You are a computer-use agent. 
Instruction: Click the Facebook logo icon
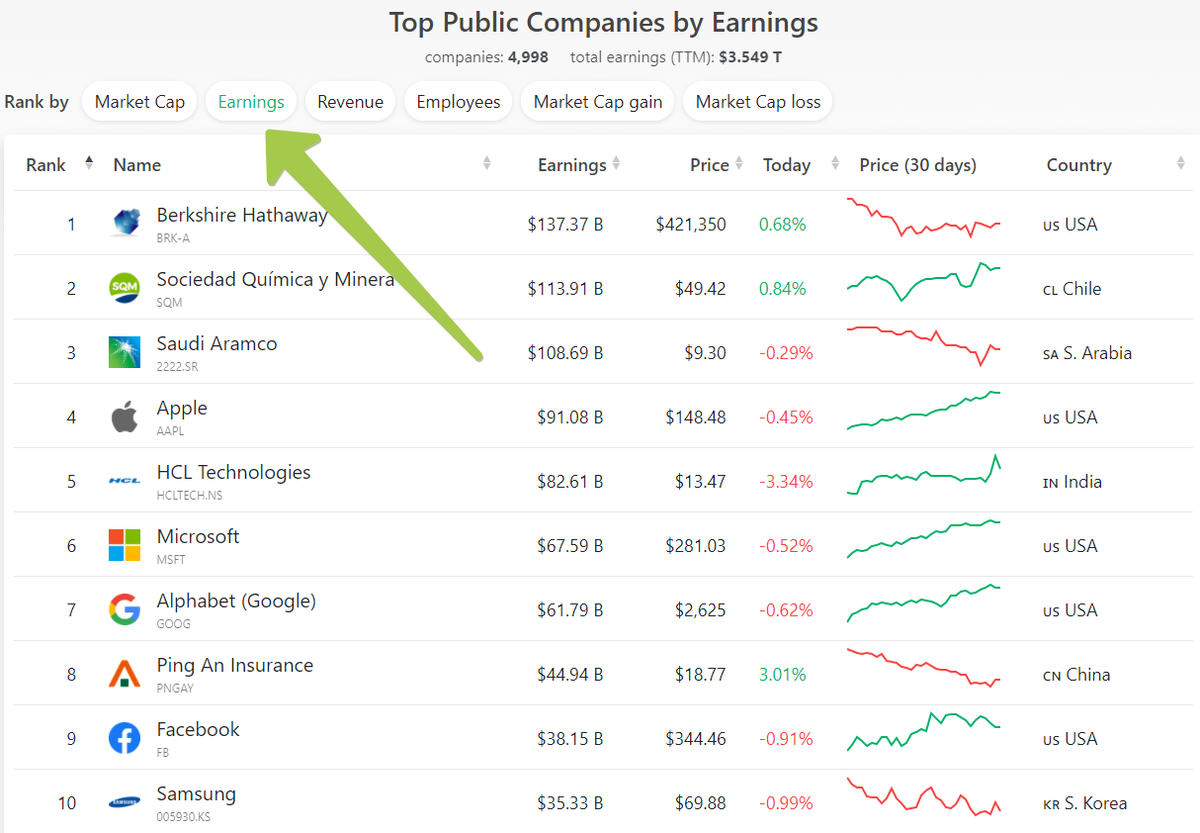tap(125, 738)
